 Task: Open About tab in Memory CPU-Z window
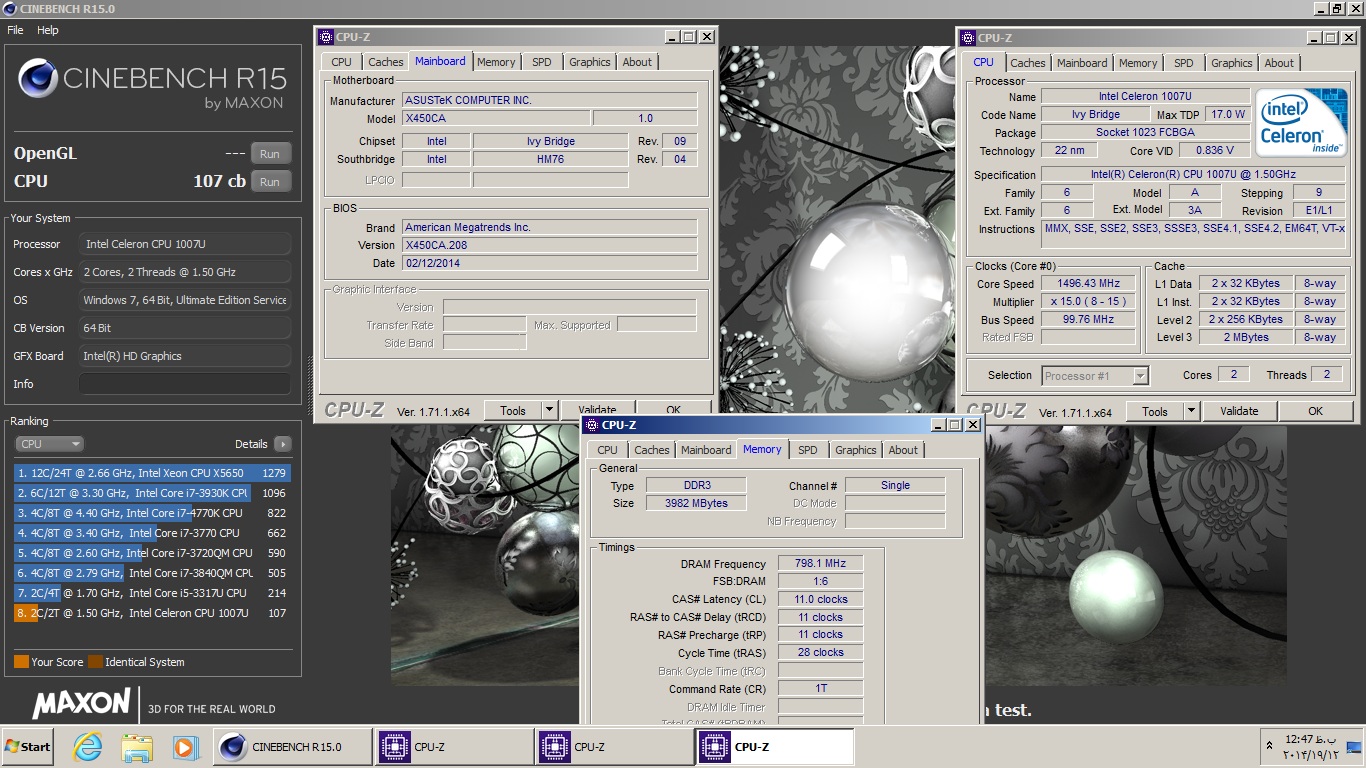(x=903, y=450)
